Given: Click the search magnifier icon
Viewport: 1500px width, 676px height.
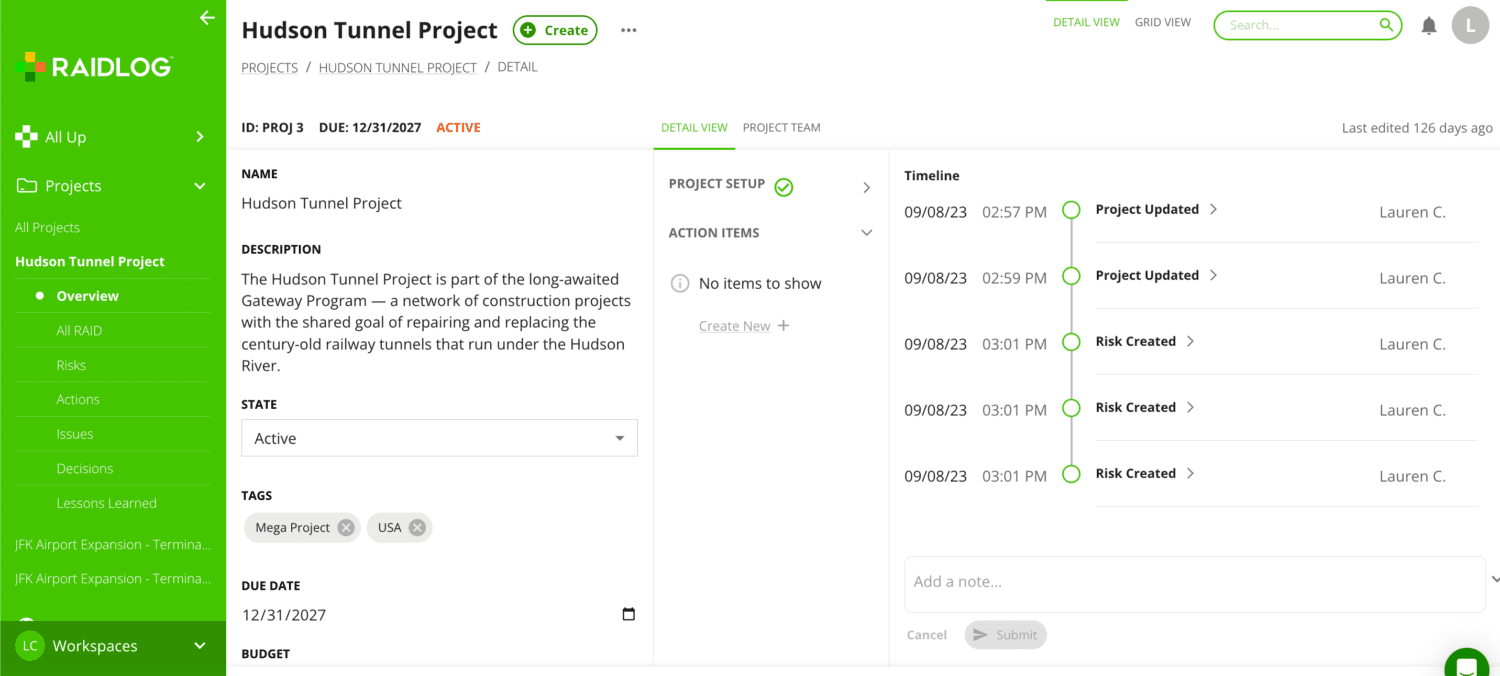Looking at the screenshot, I should [x=1386, y=25].
